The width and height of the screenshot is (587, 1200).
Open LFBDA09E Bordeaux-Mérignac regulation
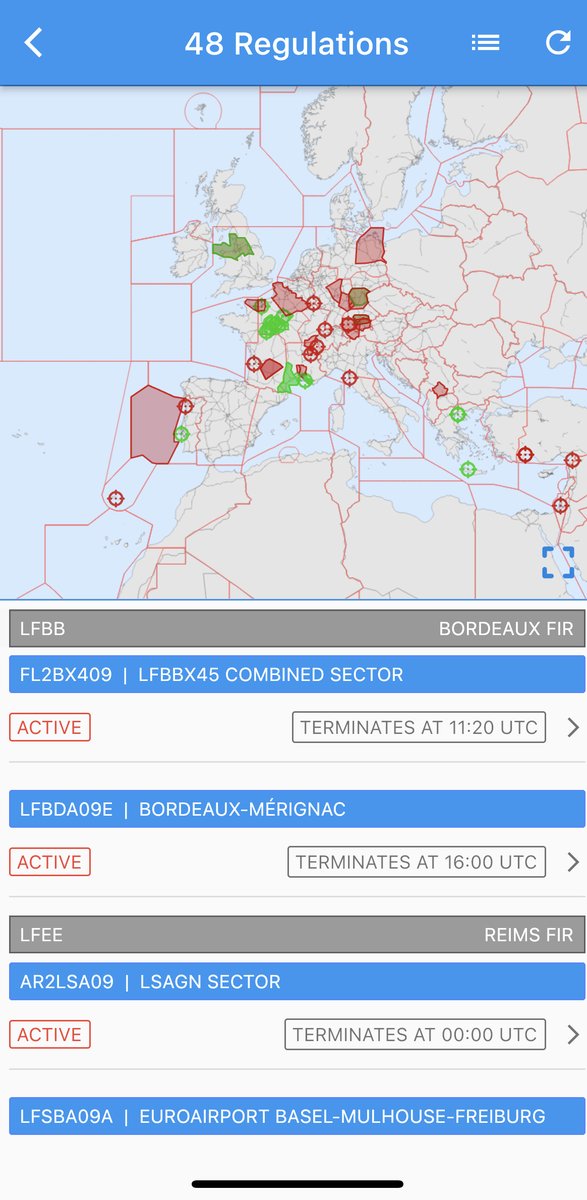coord(297,809)
